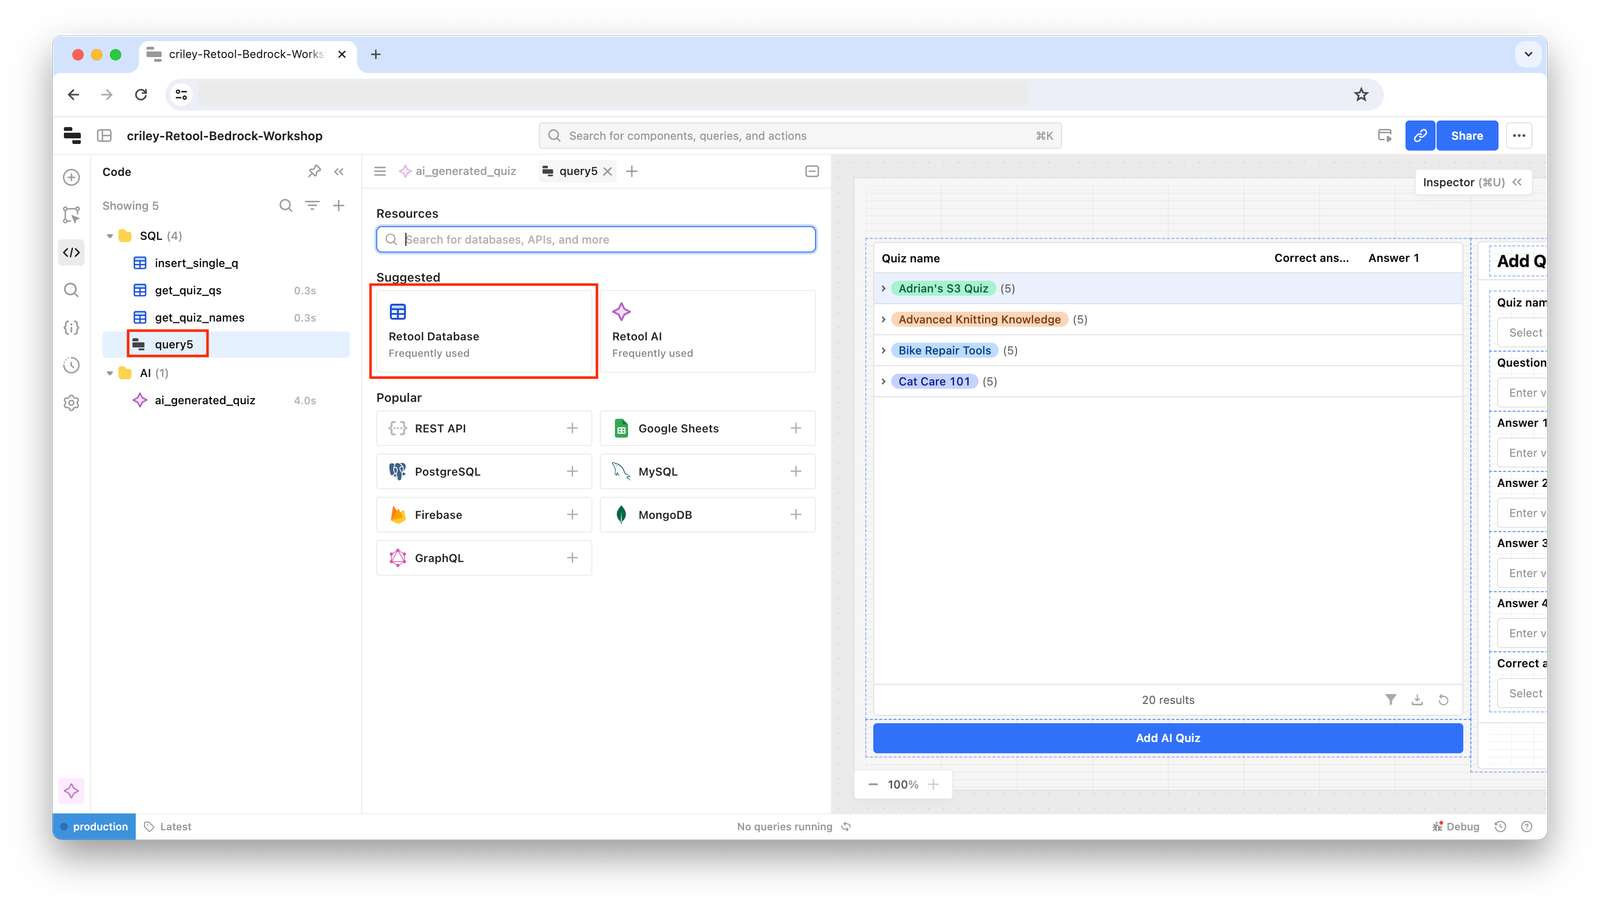Screen dimensions: 1600x909
Task: Filter the code list
Action: point(312,206)
